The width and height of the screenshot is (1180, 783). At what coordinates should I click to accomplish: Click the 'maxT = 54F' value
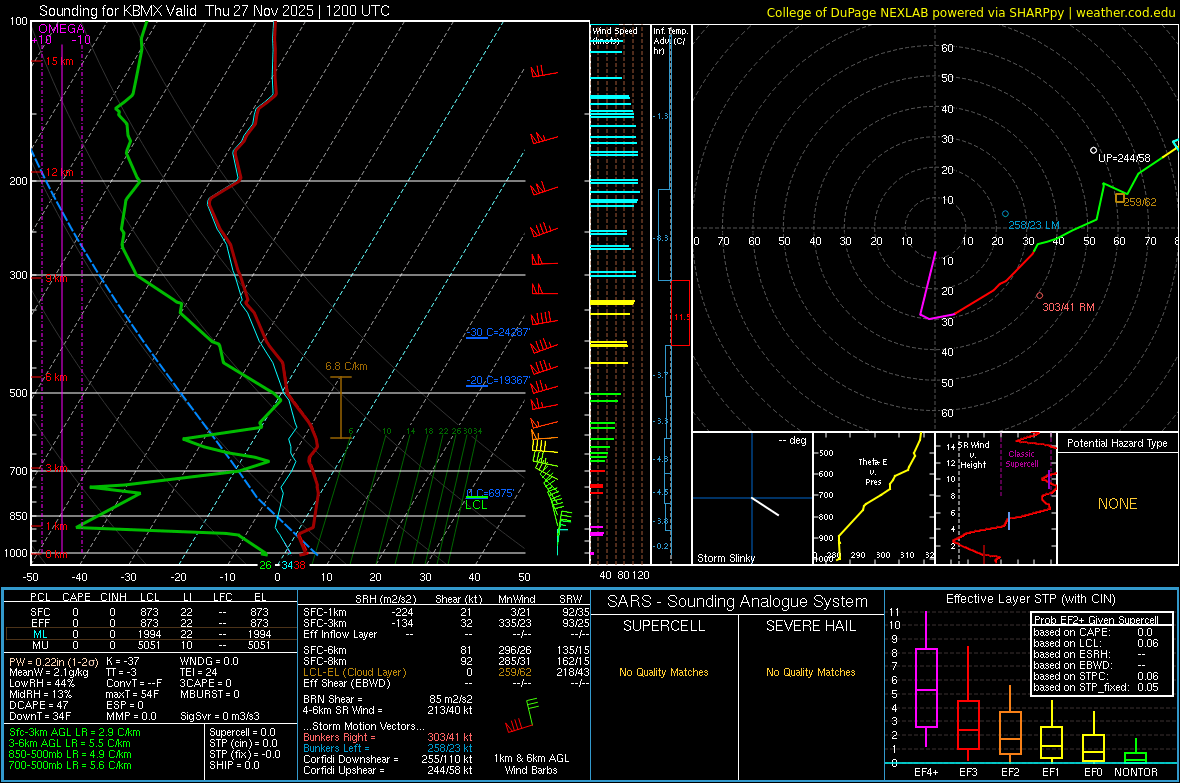[x=132, y=694]
